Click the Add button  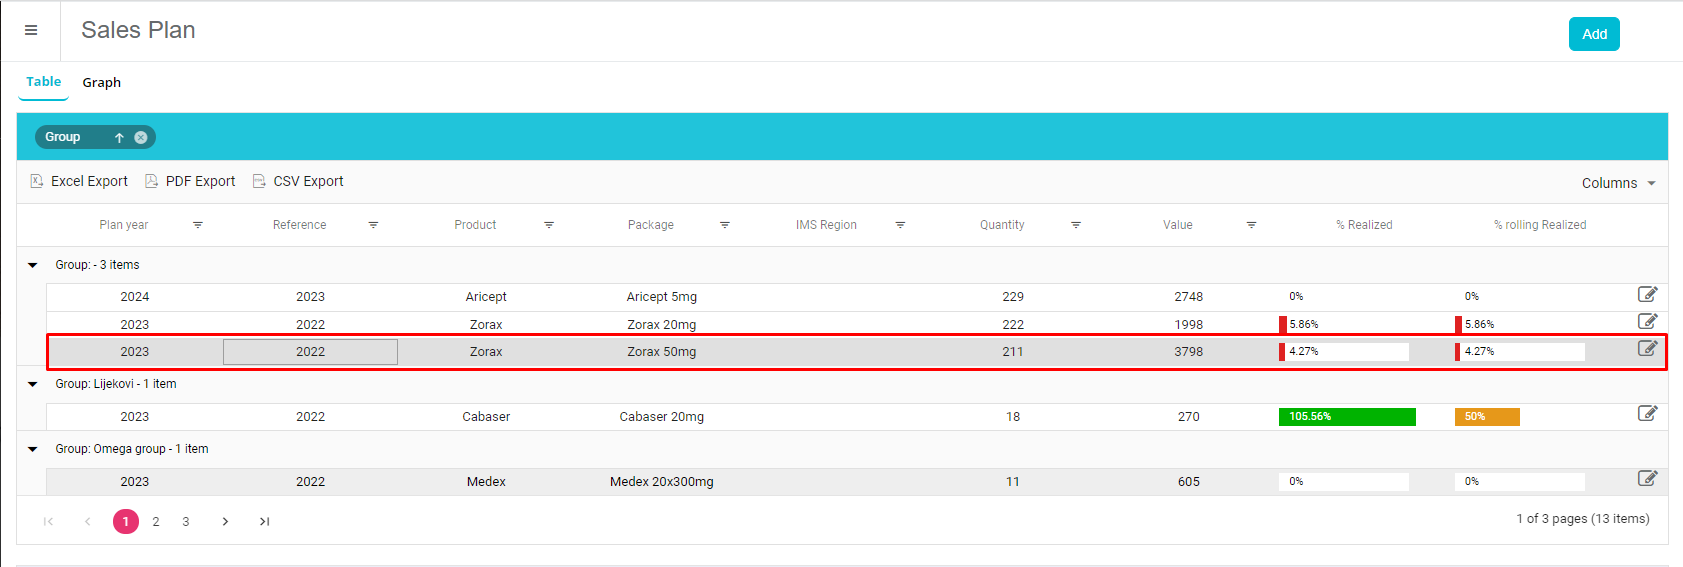point(1594,34)
